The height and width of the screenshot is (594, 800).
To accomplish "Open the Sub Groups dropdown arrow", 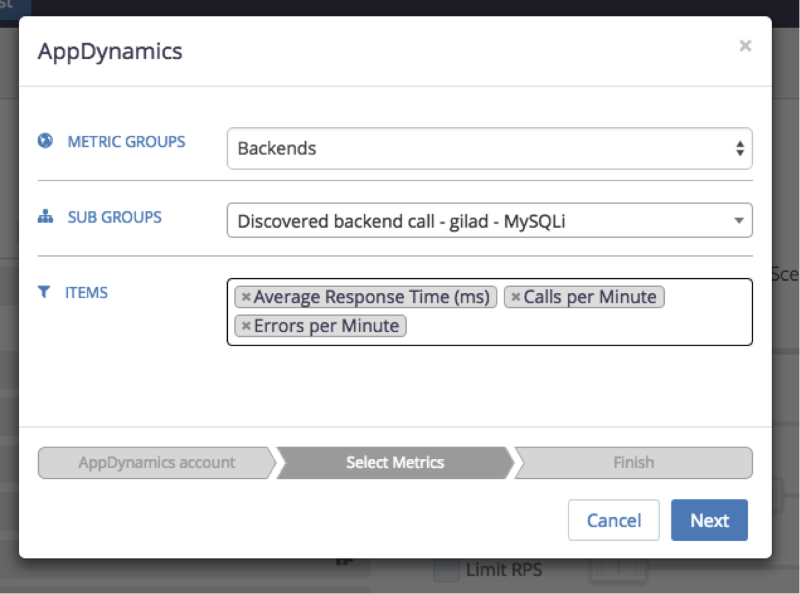I will 738,220.
